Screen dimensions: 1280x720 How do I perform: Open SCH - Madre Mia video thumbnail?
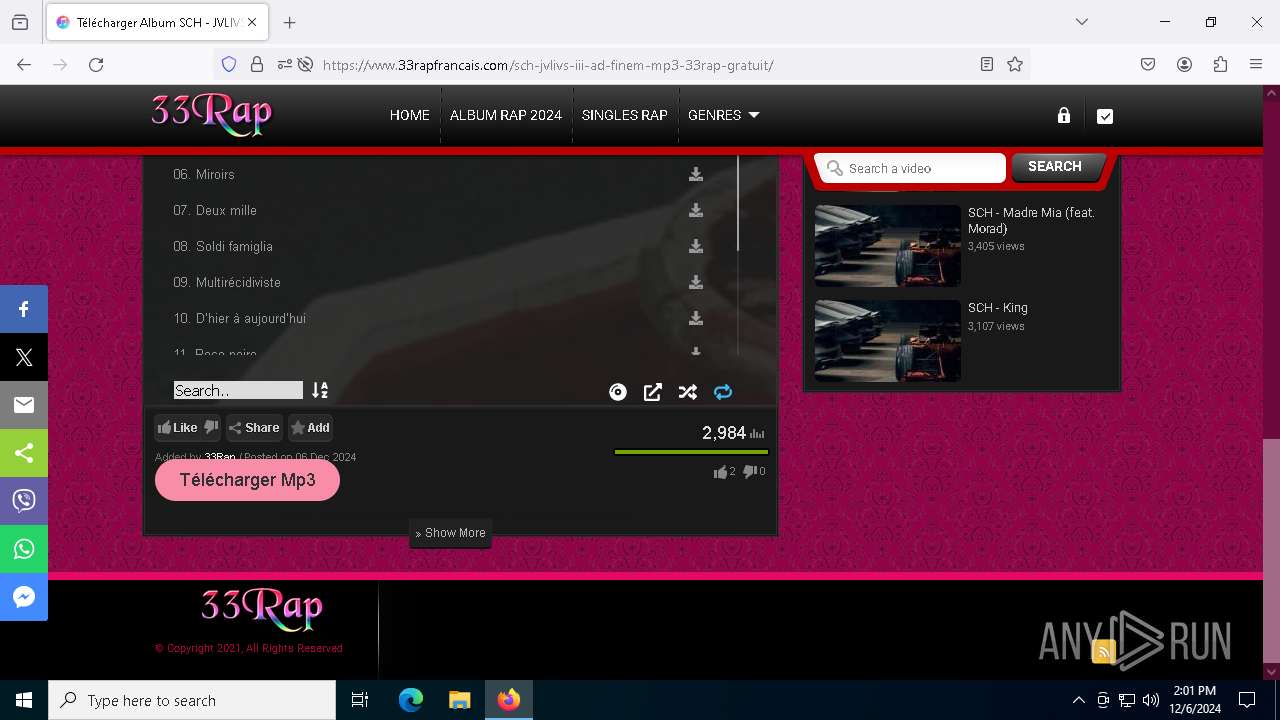(x=887, y=245)
